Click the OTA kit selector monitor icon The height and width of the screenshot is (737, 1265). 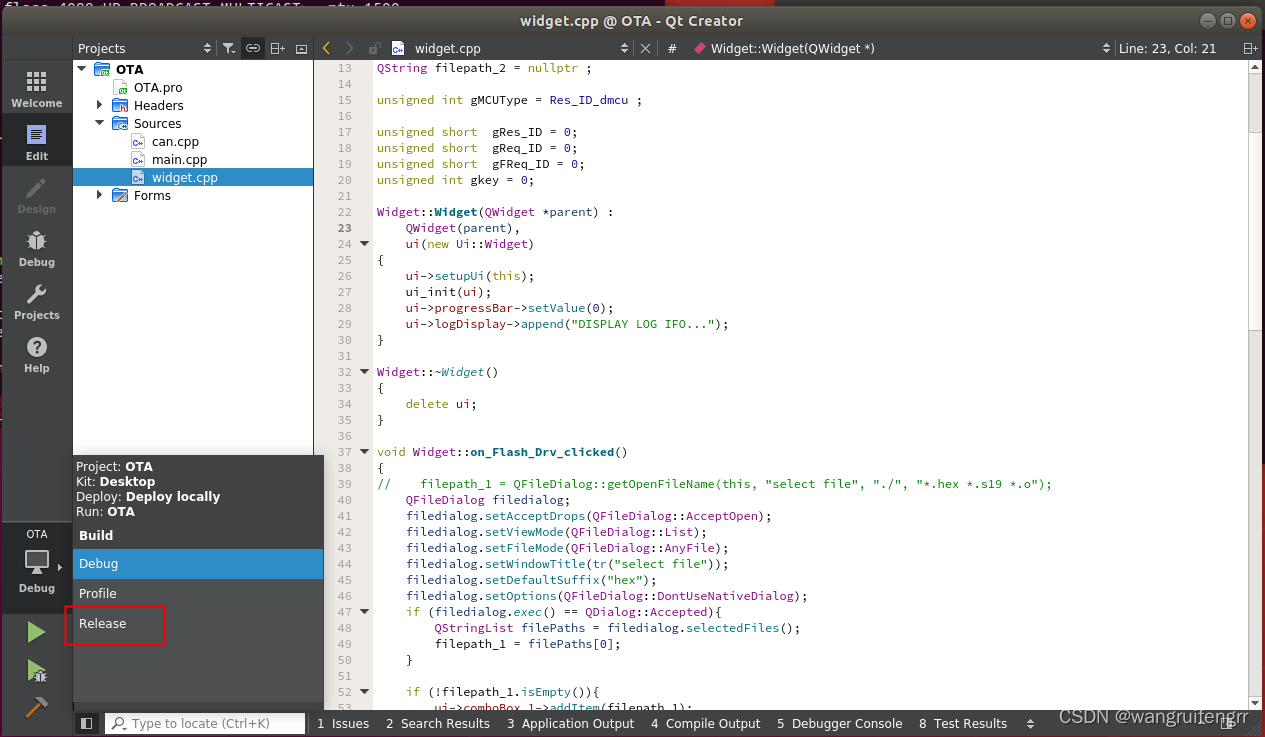(36, 562)
